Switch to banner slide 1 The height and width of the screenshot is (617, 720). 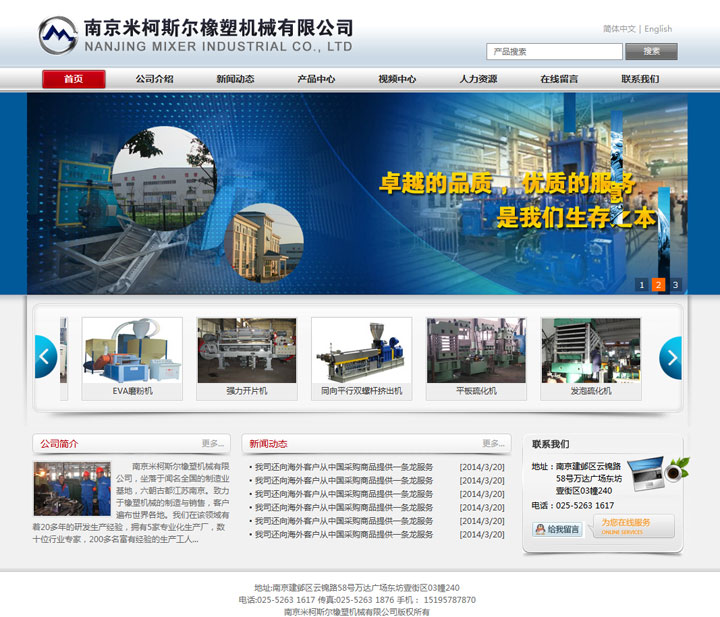click(x=642, y=285)
